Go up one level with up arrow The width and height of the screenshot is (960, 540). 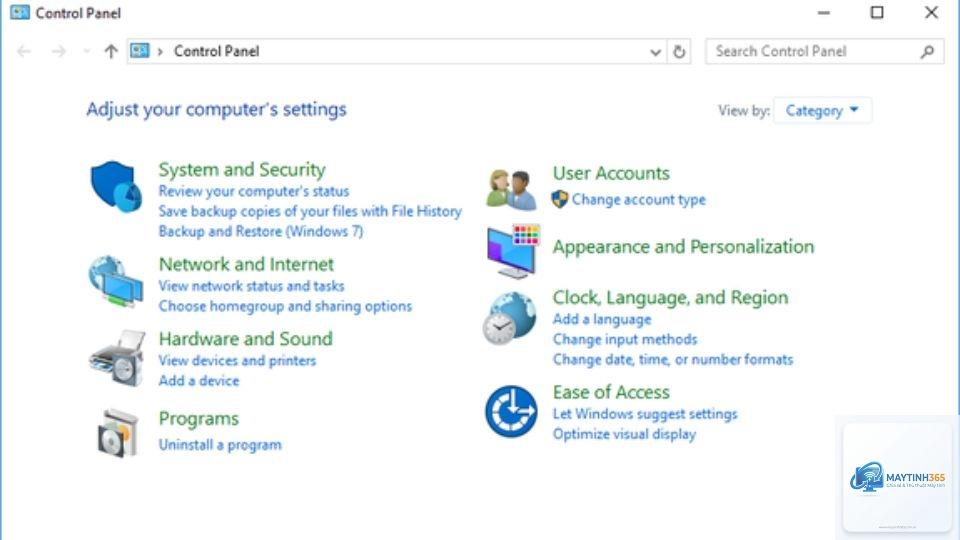111,51
